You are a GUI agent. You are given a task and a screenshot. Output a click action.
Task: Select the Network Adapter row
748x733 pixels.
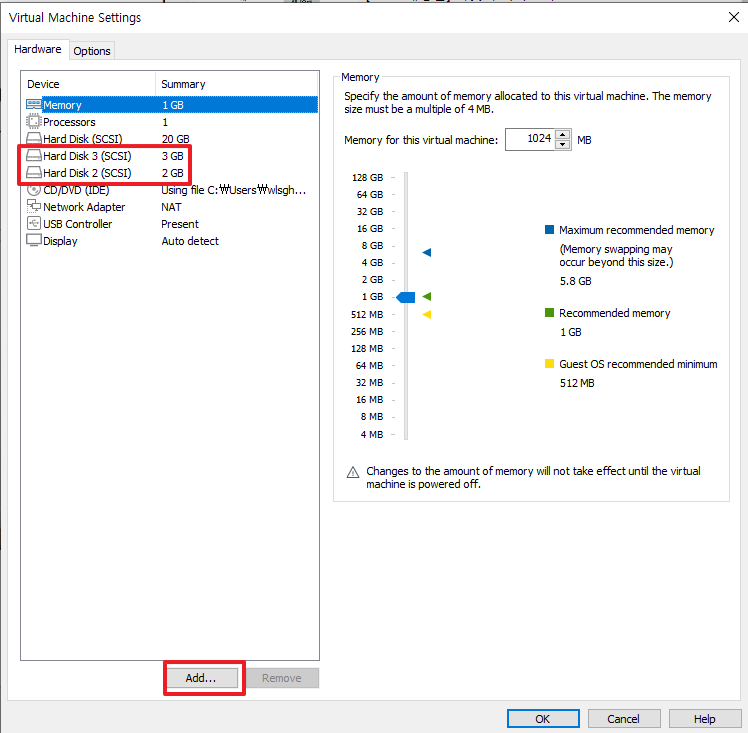[x=172, y=207]
